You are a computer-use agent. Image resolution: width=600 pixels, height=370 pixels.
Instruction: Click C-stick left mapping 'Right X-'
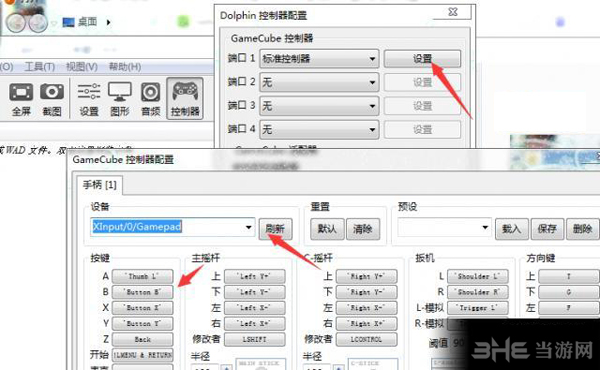367,308
